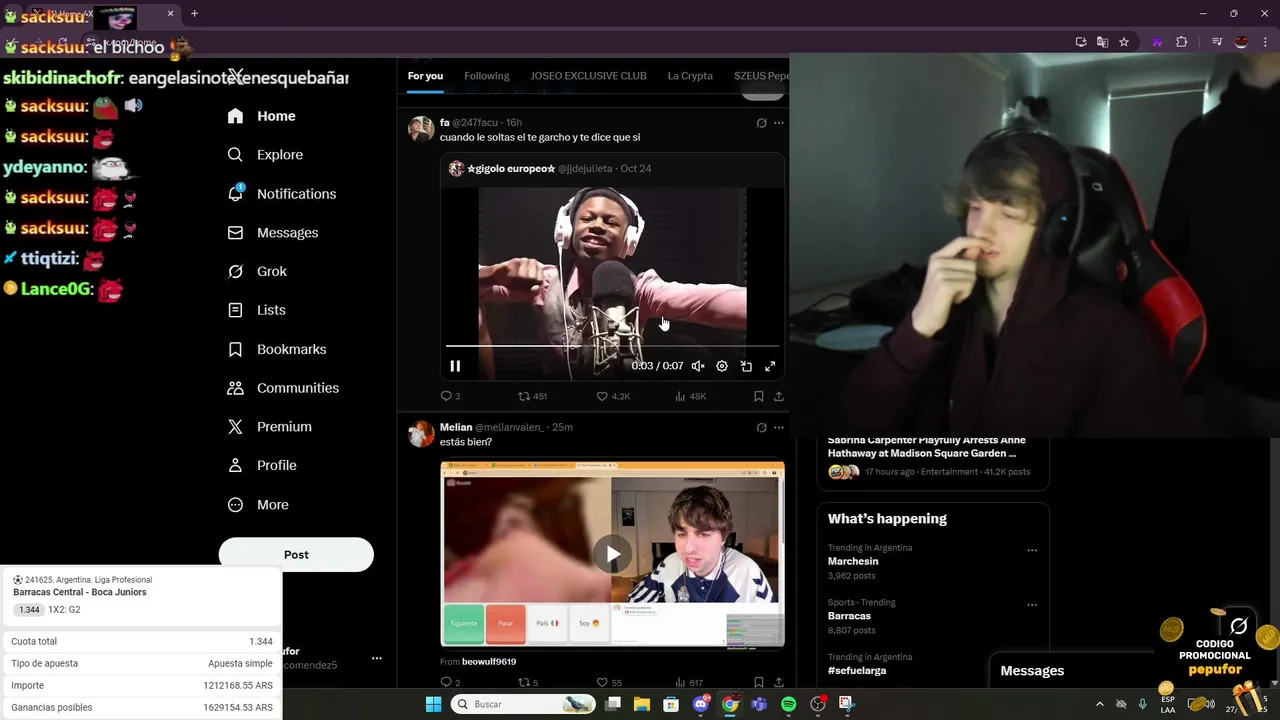This screenshot has height=720, width=1280.
Task: Open the Marchesin trending topic
Action: point(853,562)
